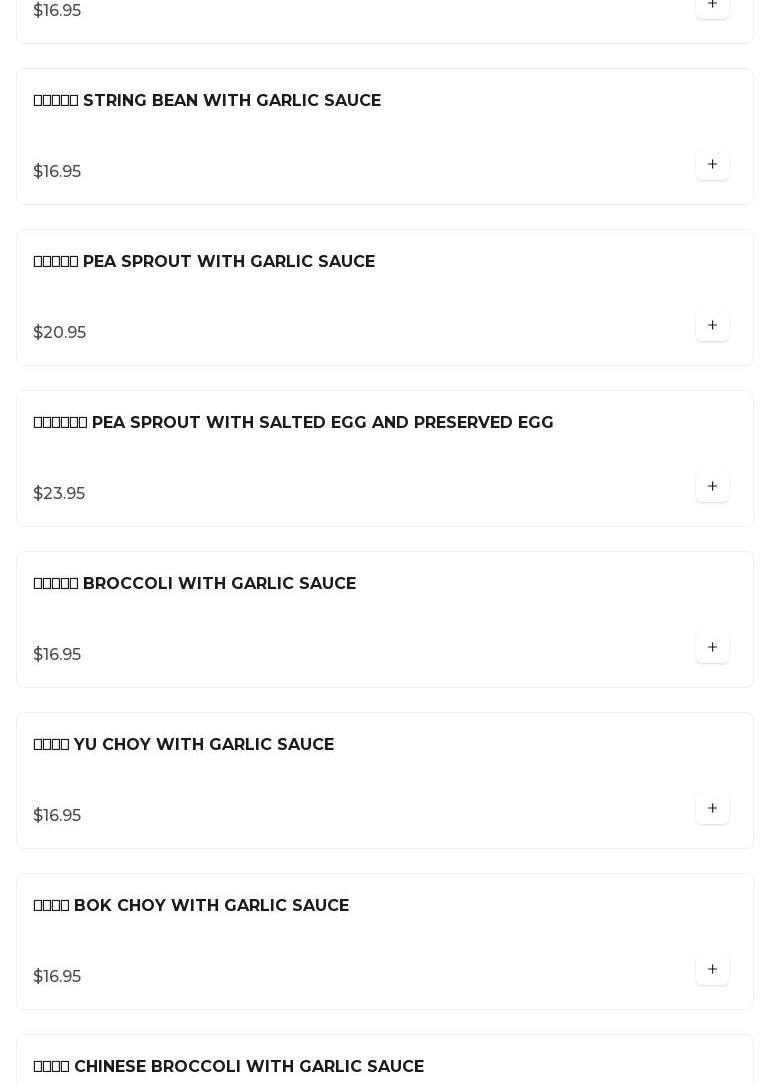Open Bok Choy with Garlic Sauce title
The image size is (770, 1084).
coord(191,906)
